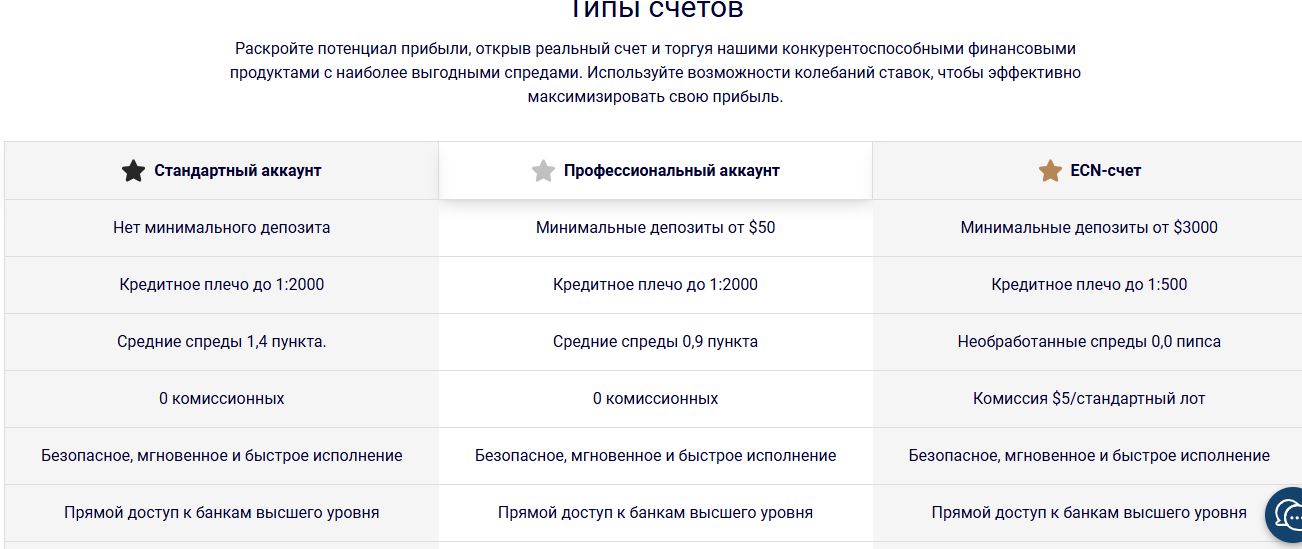Click the intro paragraph under Типы счетов
Screen dimensions: 1302x549
[655, 73]
